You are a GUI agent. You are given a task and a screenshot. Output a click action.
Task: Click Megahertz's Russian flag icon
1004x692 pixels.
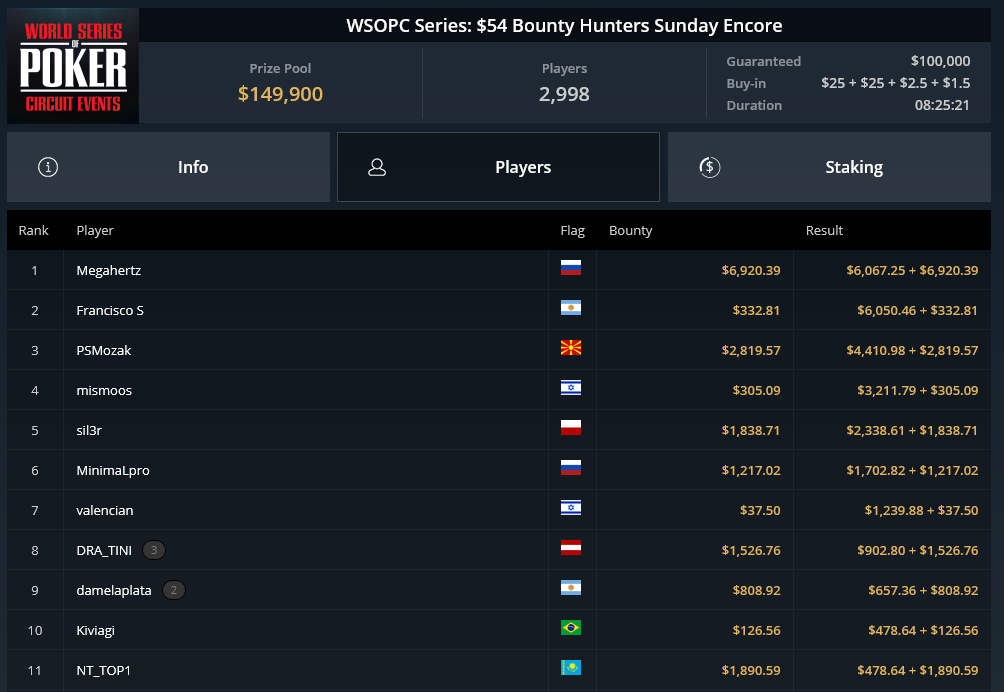571,268
